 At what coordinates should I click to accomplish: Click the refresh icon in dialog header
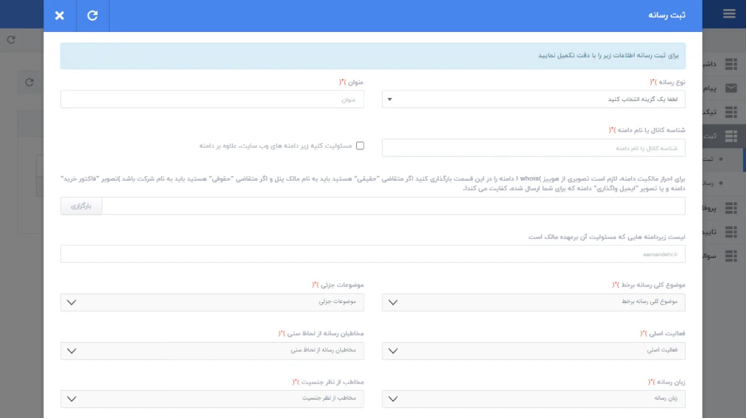[92, 15]
